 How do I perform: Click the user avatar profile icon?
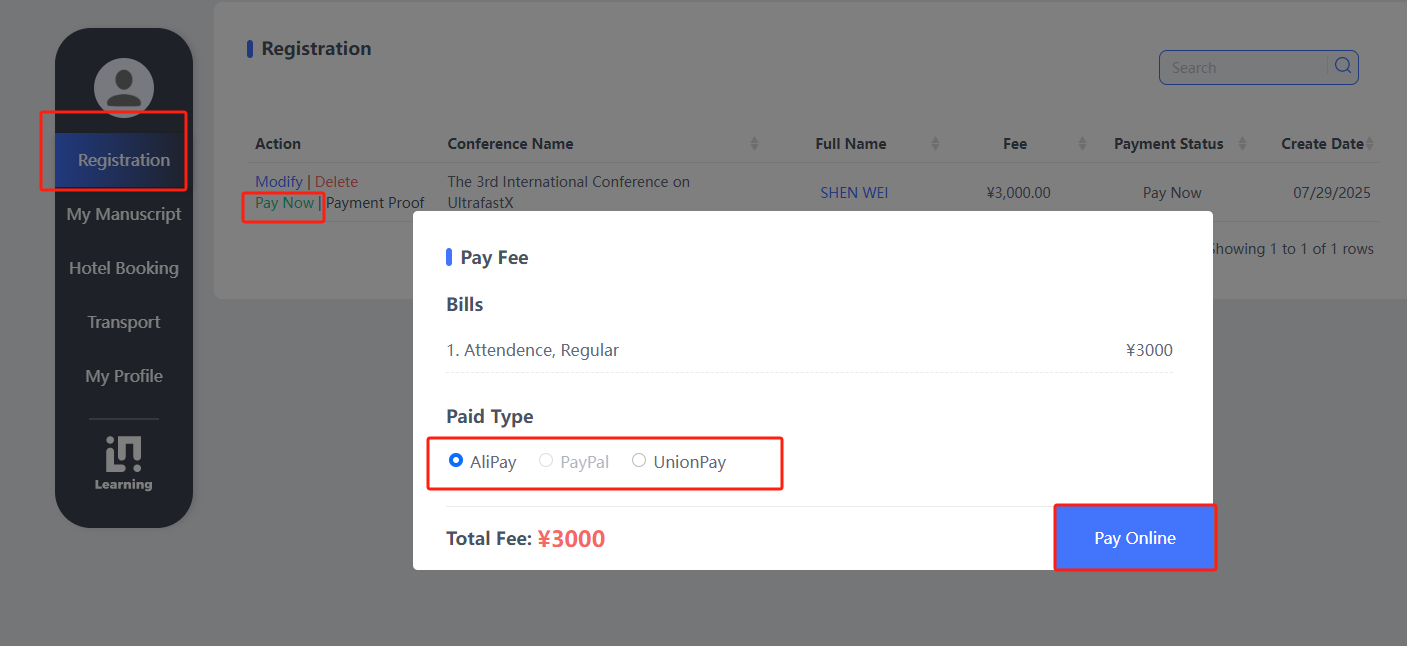pos(124,87)
